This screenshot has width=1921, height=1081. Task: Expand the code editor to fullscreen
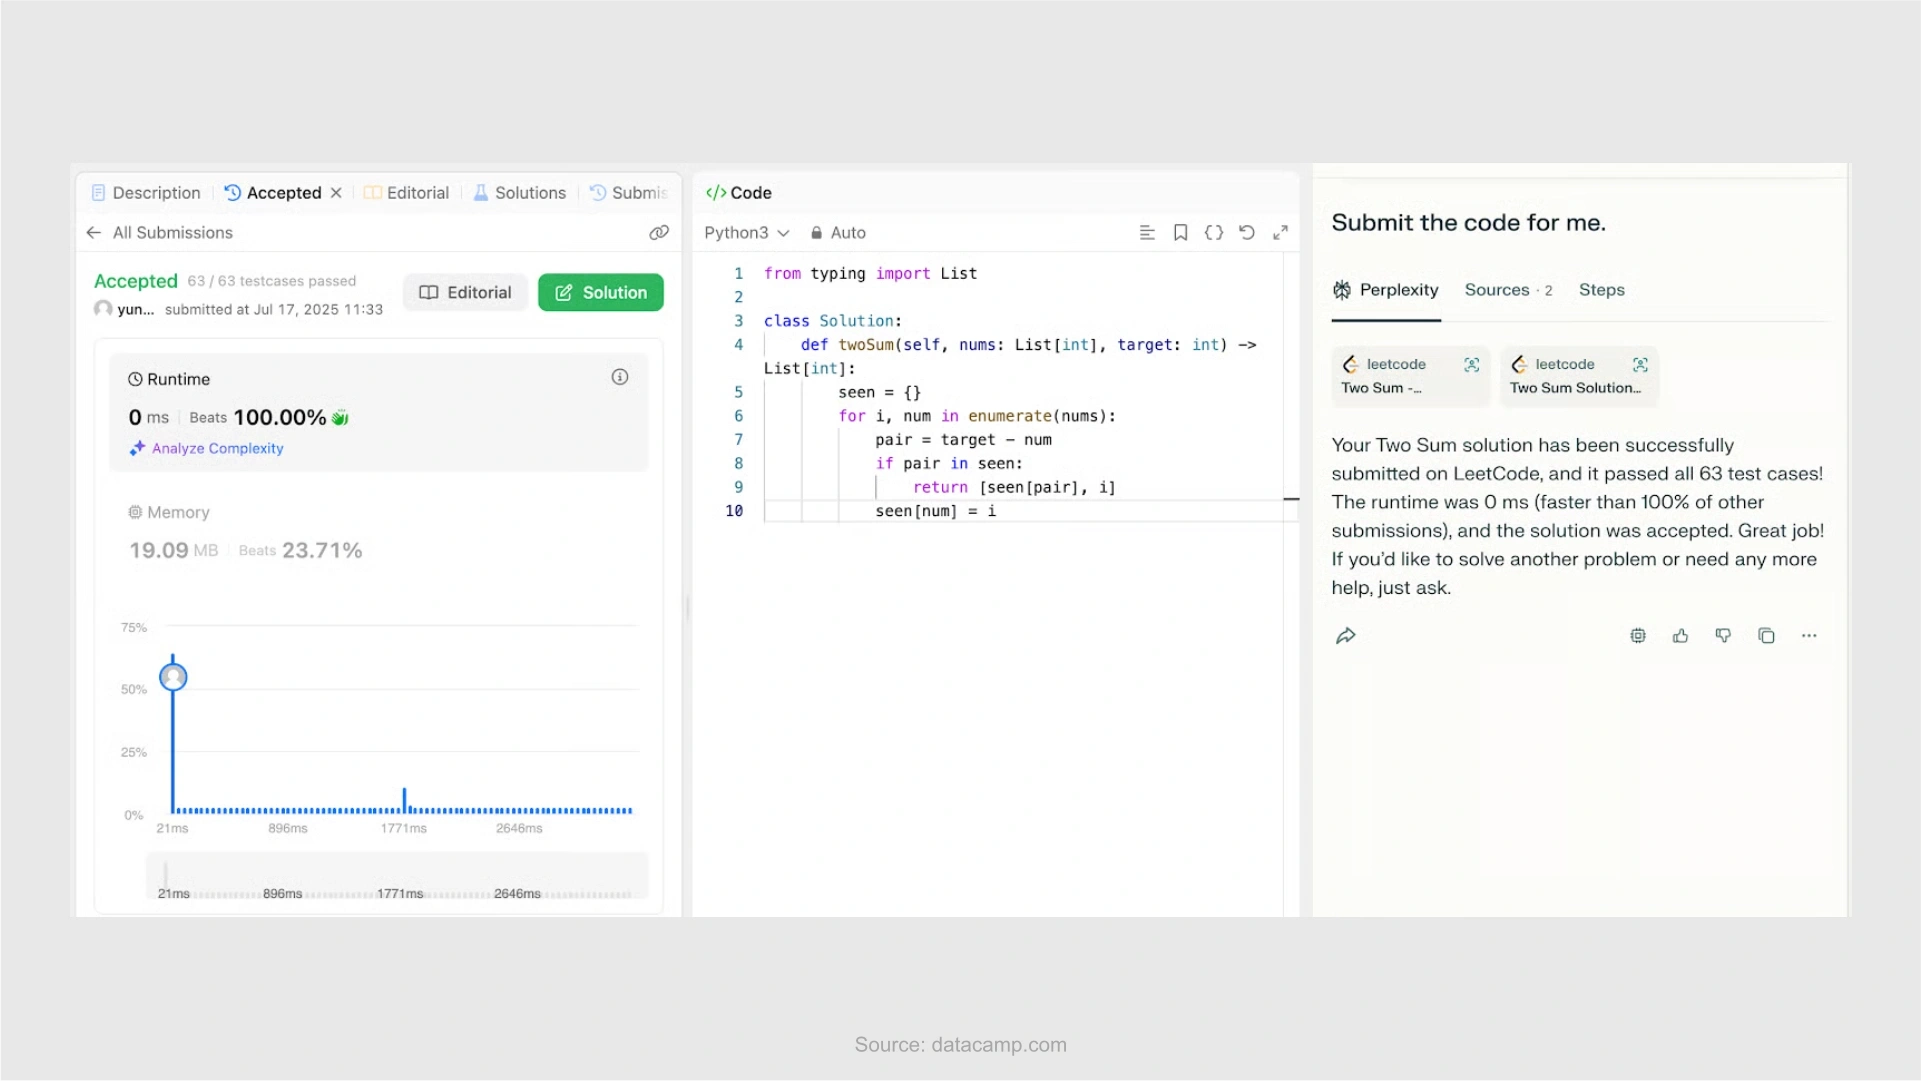(x=1280, y=233)
